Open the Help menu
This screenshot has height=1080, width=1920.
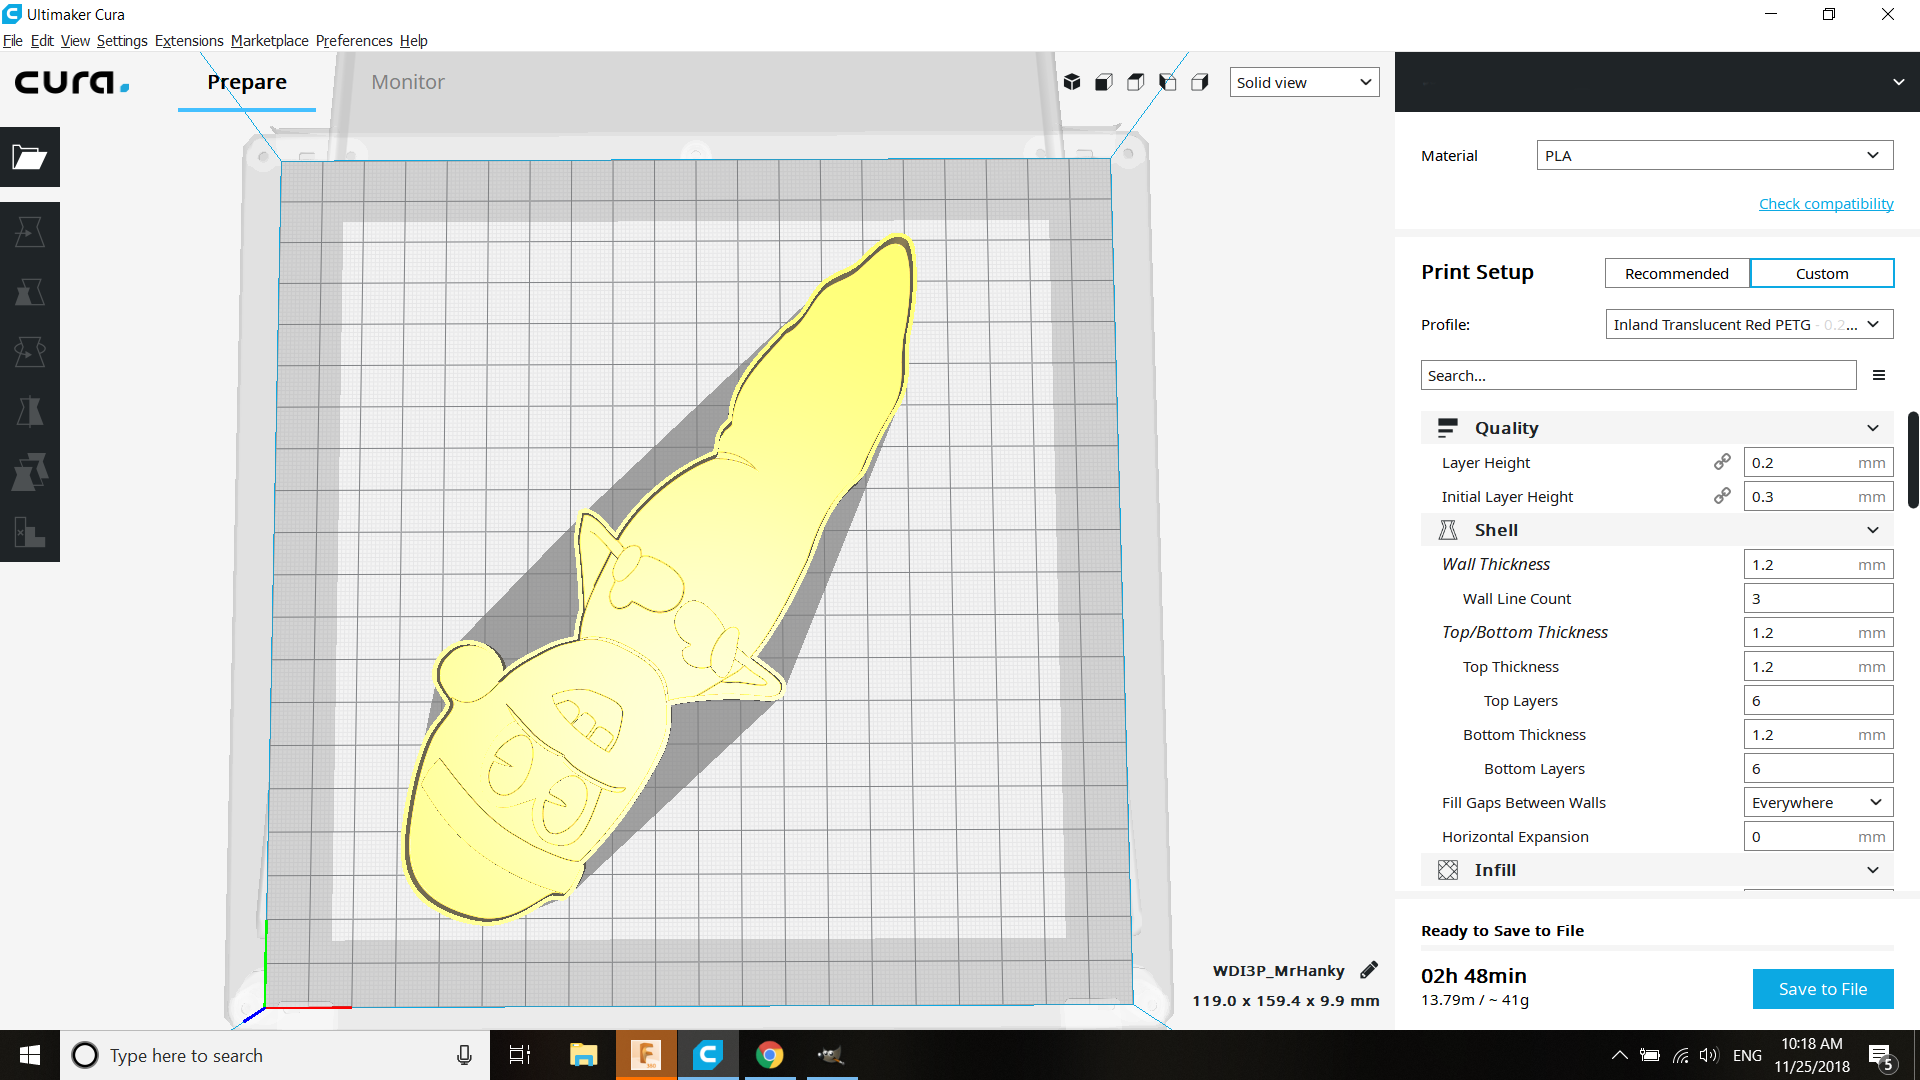414,41
